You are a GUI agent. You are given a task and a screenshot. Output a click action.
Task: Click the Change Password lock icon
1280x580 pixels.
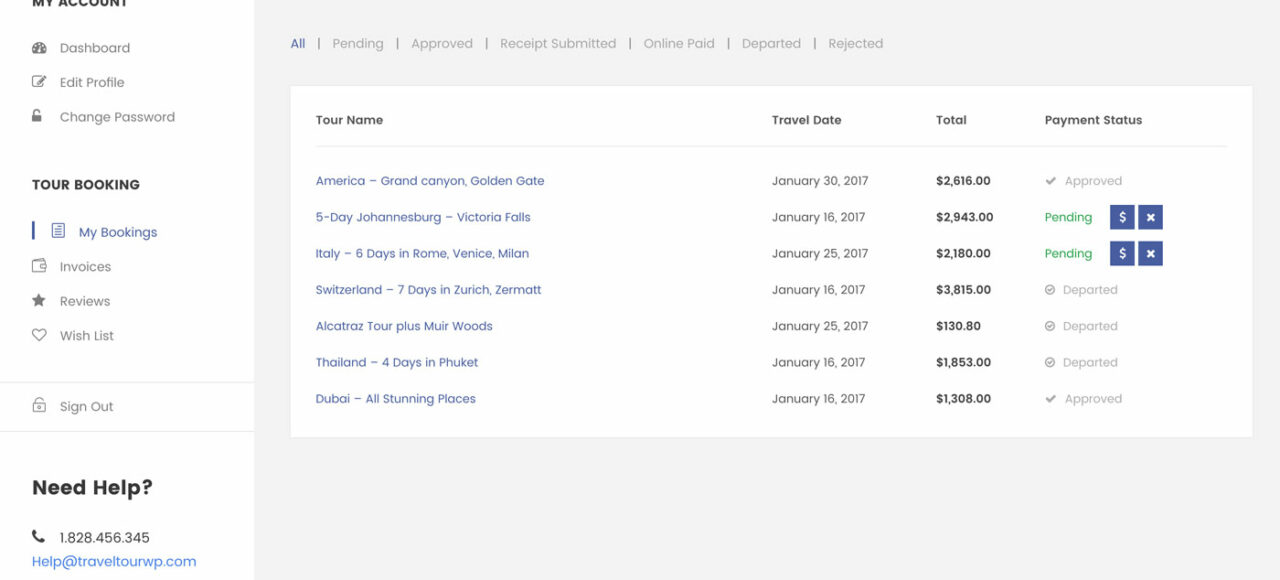pyautogui.click(x=37, y=116)
